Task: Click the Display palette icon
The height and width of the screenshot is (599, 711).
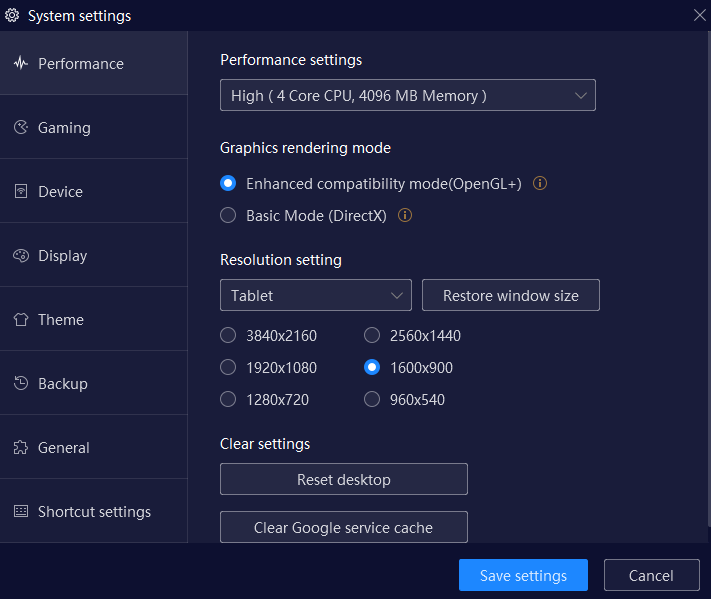Action: click(21, 256)
